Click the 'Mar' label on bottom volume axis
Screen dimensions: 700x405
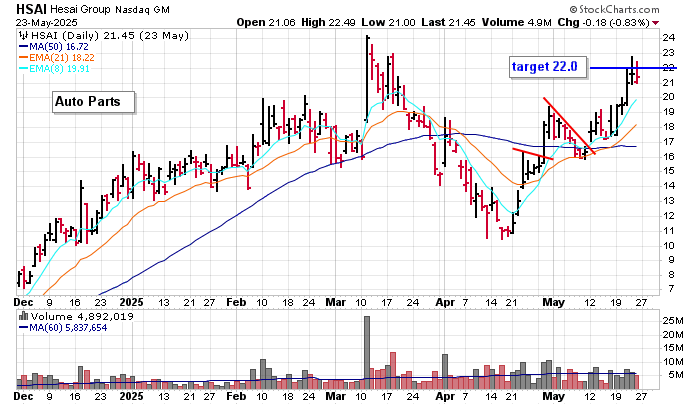point(336,396)
